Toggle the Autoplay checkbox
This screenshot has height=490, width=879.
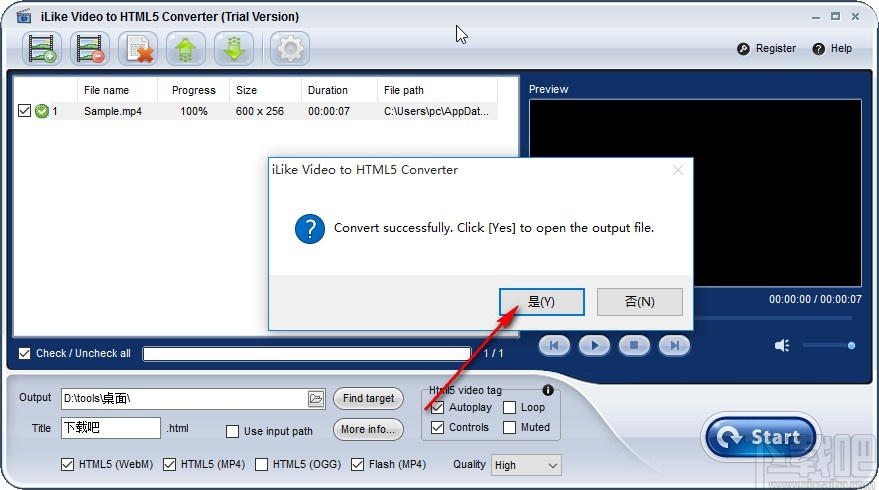coord(437,408)
